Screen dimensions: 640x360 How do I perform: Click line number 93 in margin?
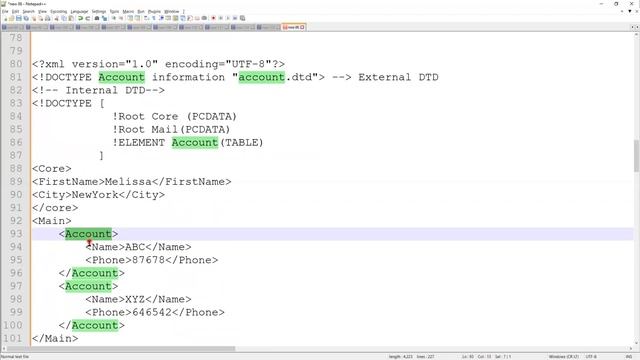[16, 234]
